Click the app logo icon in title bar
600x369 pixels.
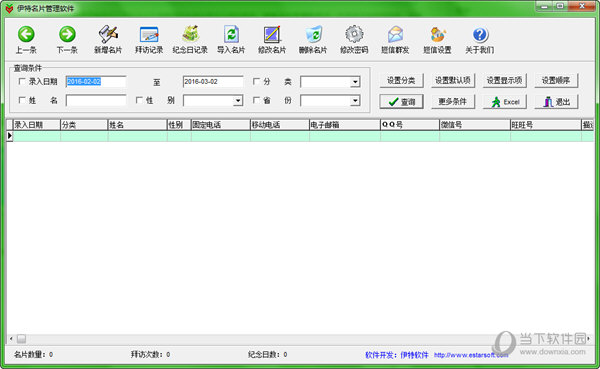(x=9, y=8)
